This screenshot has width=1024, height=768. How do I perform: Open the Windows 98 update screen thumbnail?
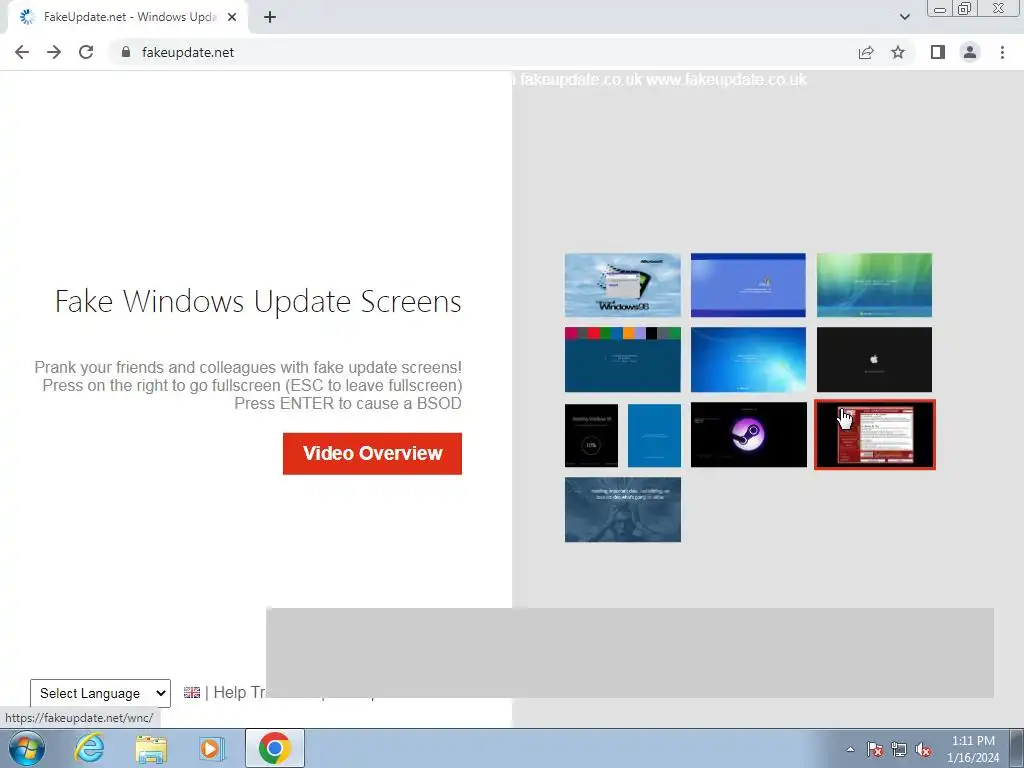pos(622,285)
